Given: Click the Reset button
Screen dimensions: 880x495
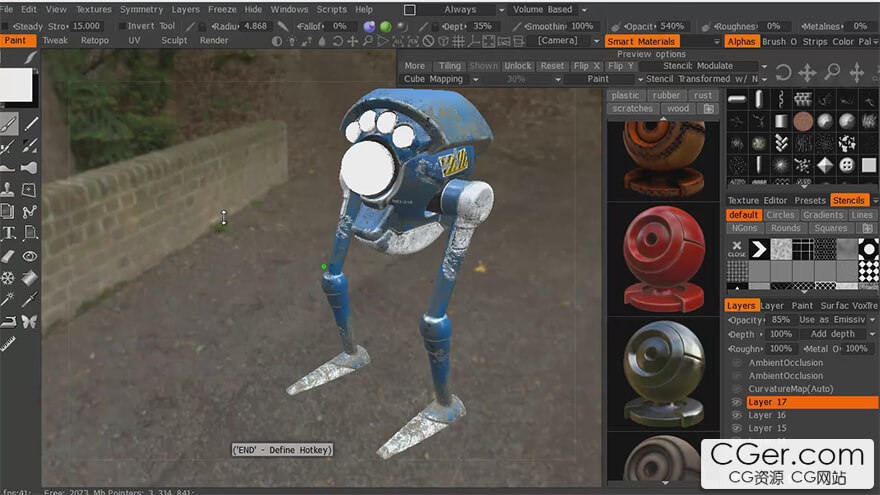Looking at the screenshot, I should click(x=552, y=66).
